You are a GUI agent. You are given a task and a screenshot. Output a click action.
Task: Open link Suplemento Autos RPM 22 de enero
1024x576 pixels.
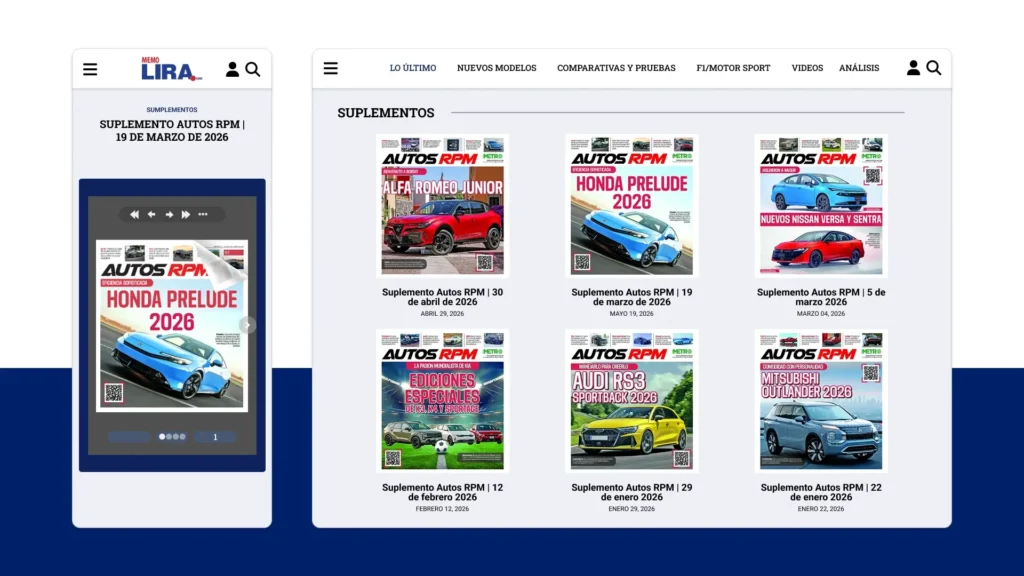pyautogui.click(x=821, y=492)
